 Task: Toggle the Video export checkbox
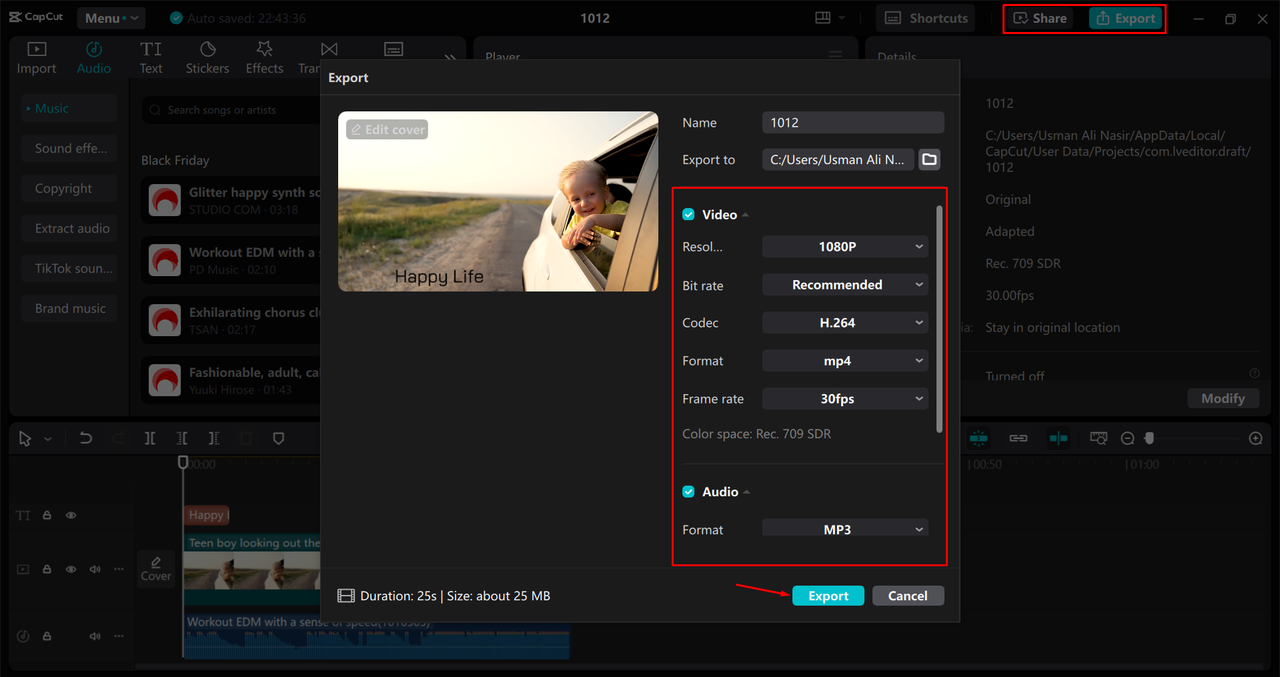[688, 215]
